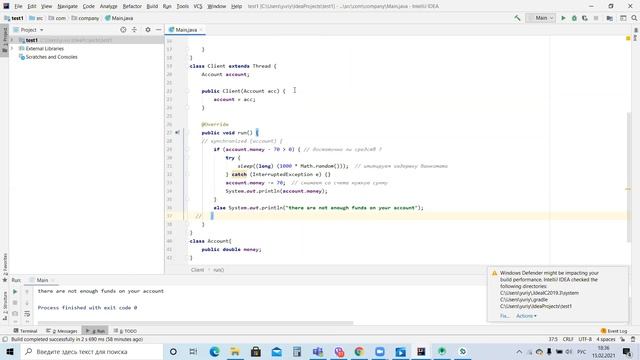This screenshot has height=360, width=640.
Task: Click the Build project hammer icon
Action: click(517, 18)
